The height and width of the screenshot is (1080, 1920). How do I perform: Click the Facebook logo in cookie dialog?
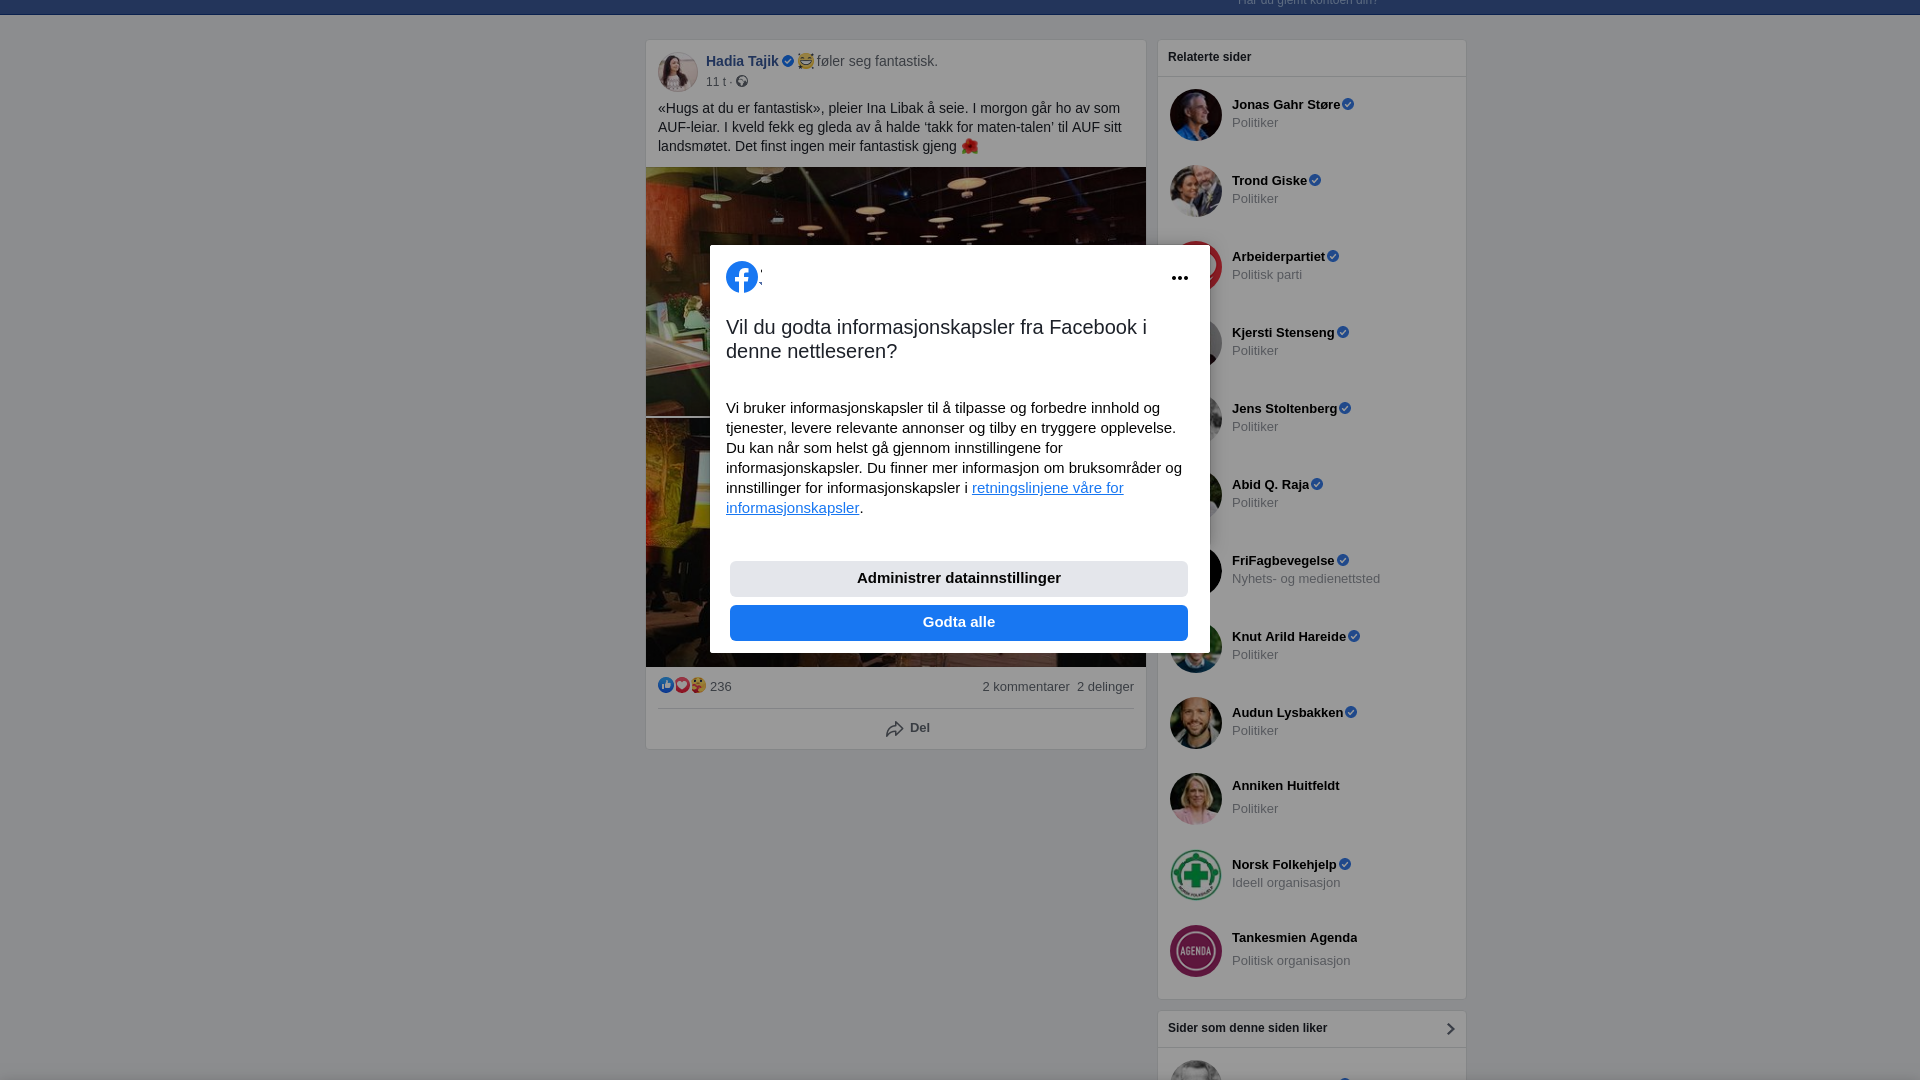pyautogui.click(x=742, y=277)
